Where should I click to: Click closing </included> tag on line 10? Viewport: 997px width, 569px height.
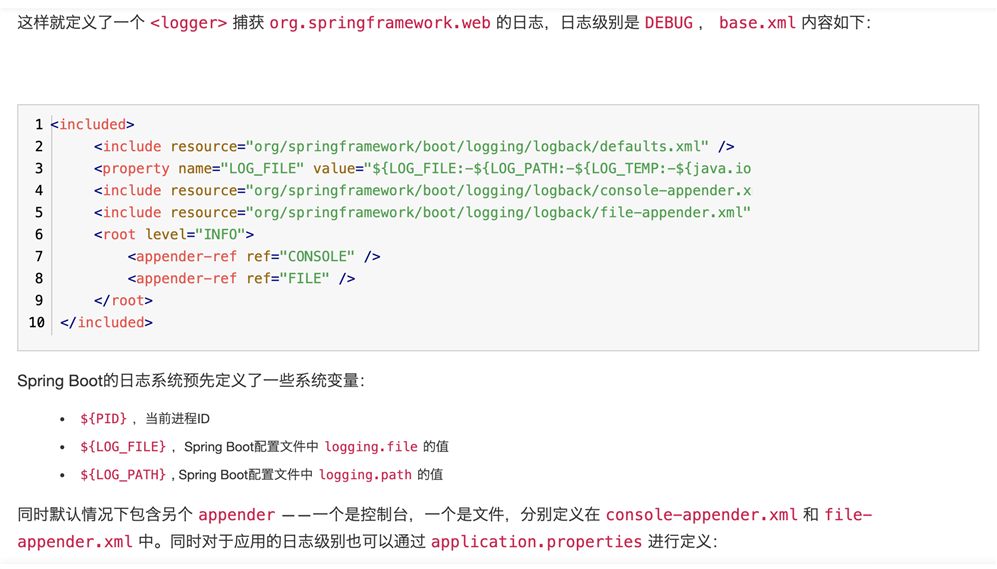106,322
